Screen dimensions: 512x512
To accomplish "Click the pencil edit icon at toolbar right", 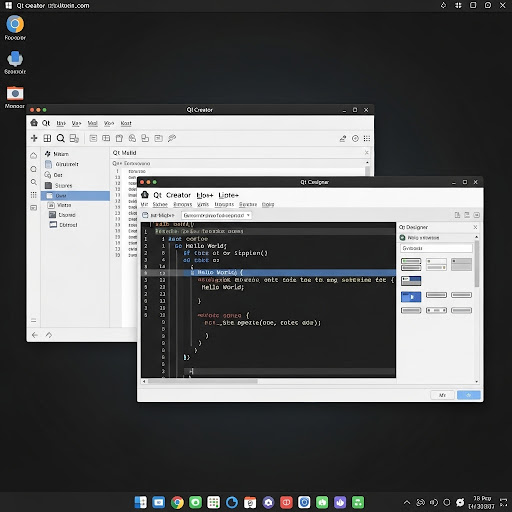I will pyautogui.click(x=343, y=138).
